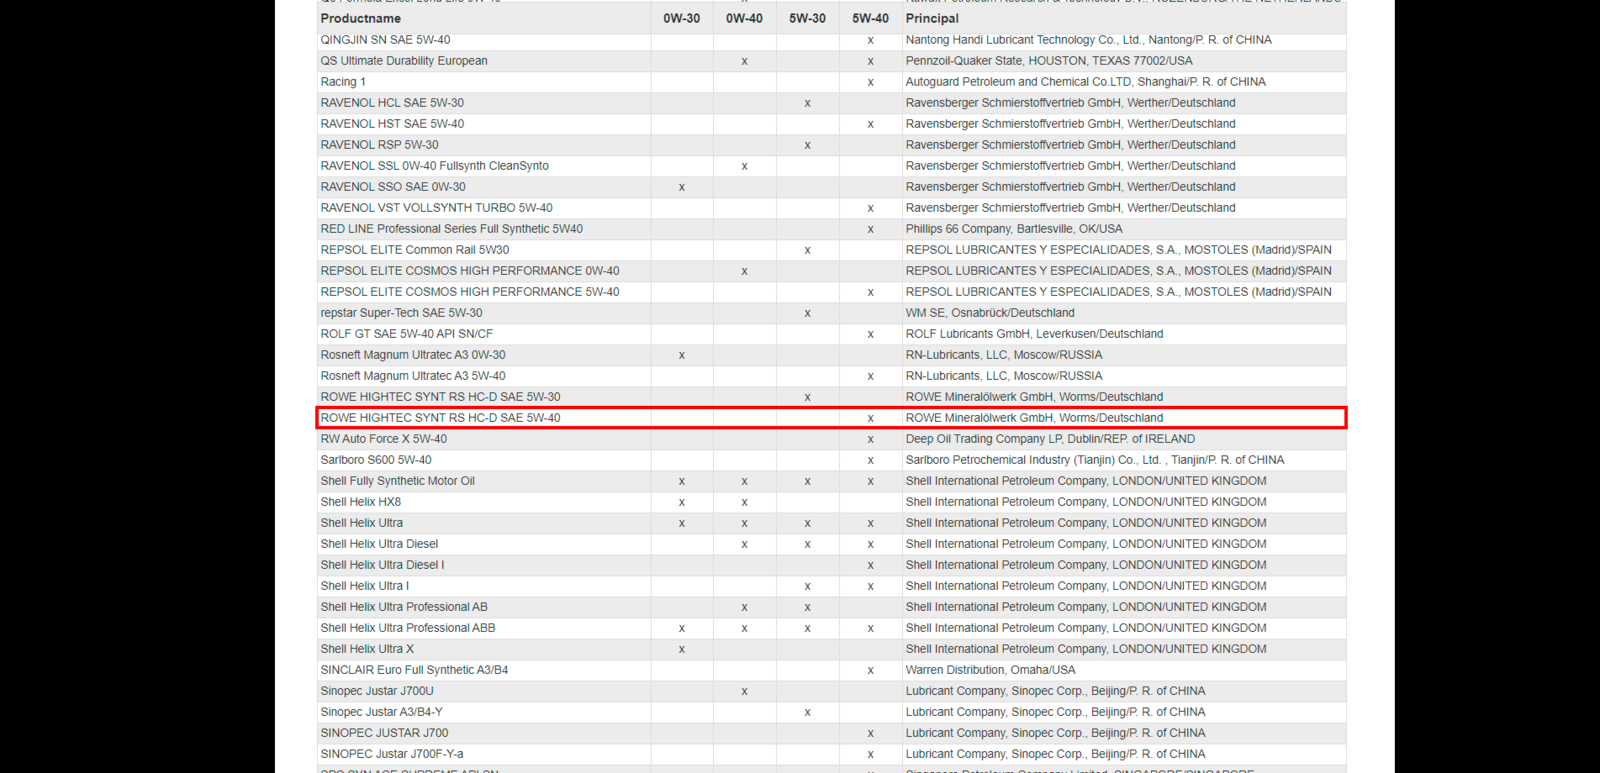Click Sinopec Justar J700U product name
1600x773 pixels.
(377, 691)
